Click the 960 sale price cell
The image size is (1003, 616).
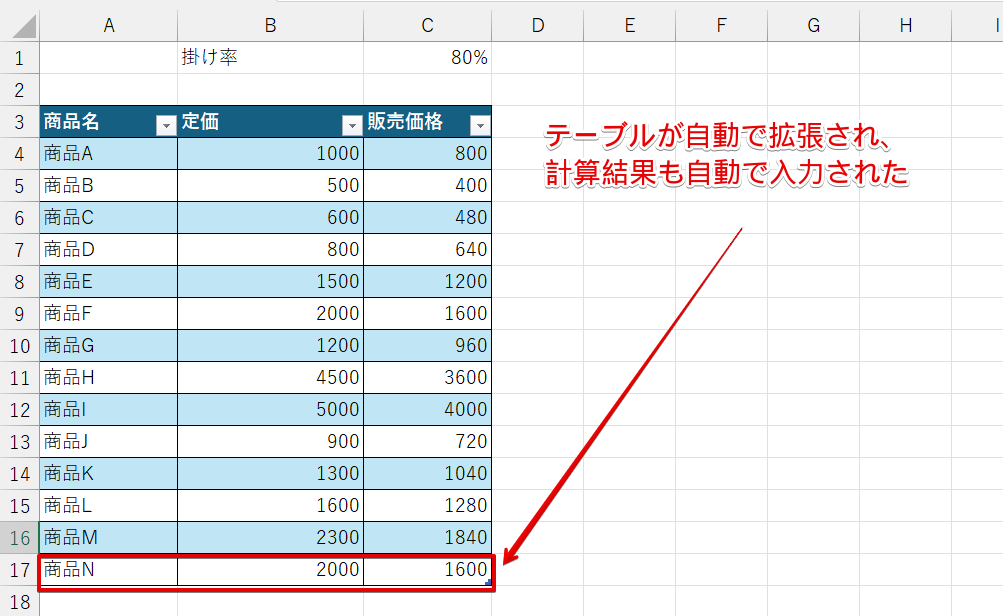point(427,345)
